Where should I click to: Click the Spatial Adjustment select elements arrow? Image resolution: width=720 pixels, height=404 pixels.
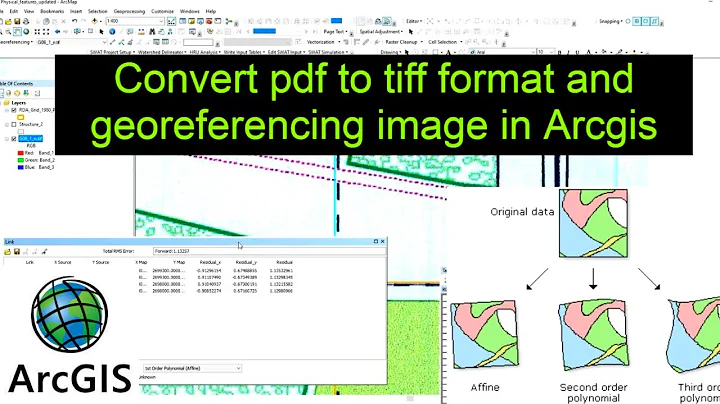[411, 32]
